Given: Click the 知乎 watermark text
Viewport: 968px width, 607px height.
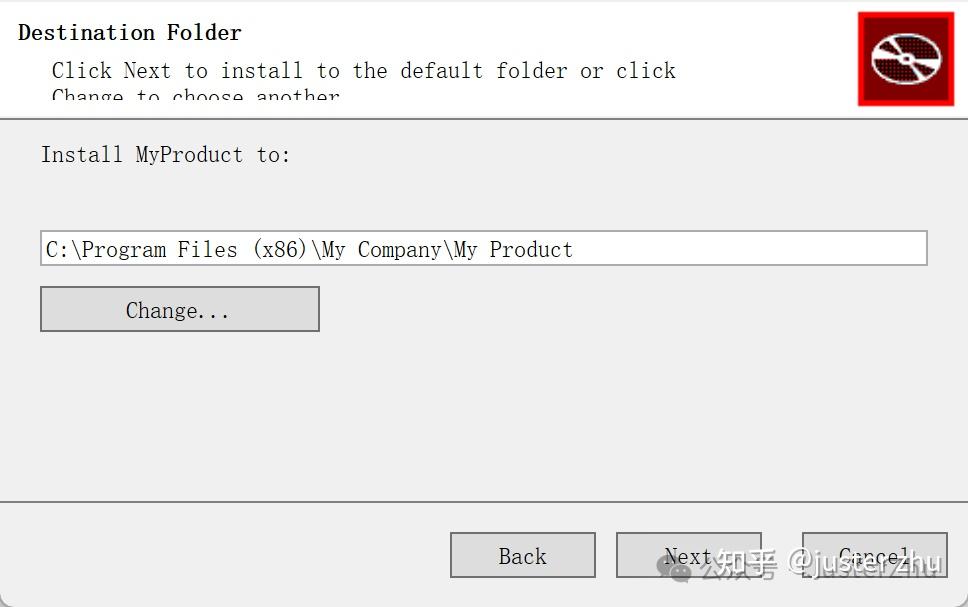Looking at the screenshot, I should point(738,565).
